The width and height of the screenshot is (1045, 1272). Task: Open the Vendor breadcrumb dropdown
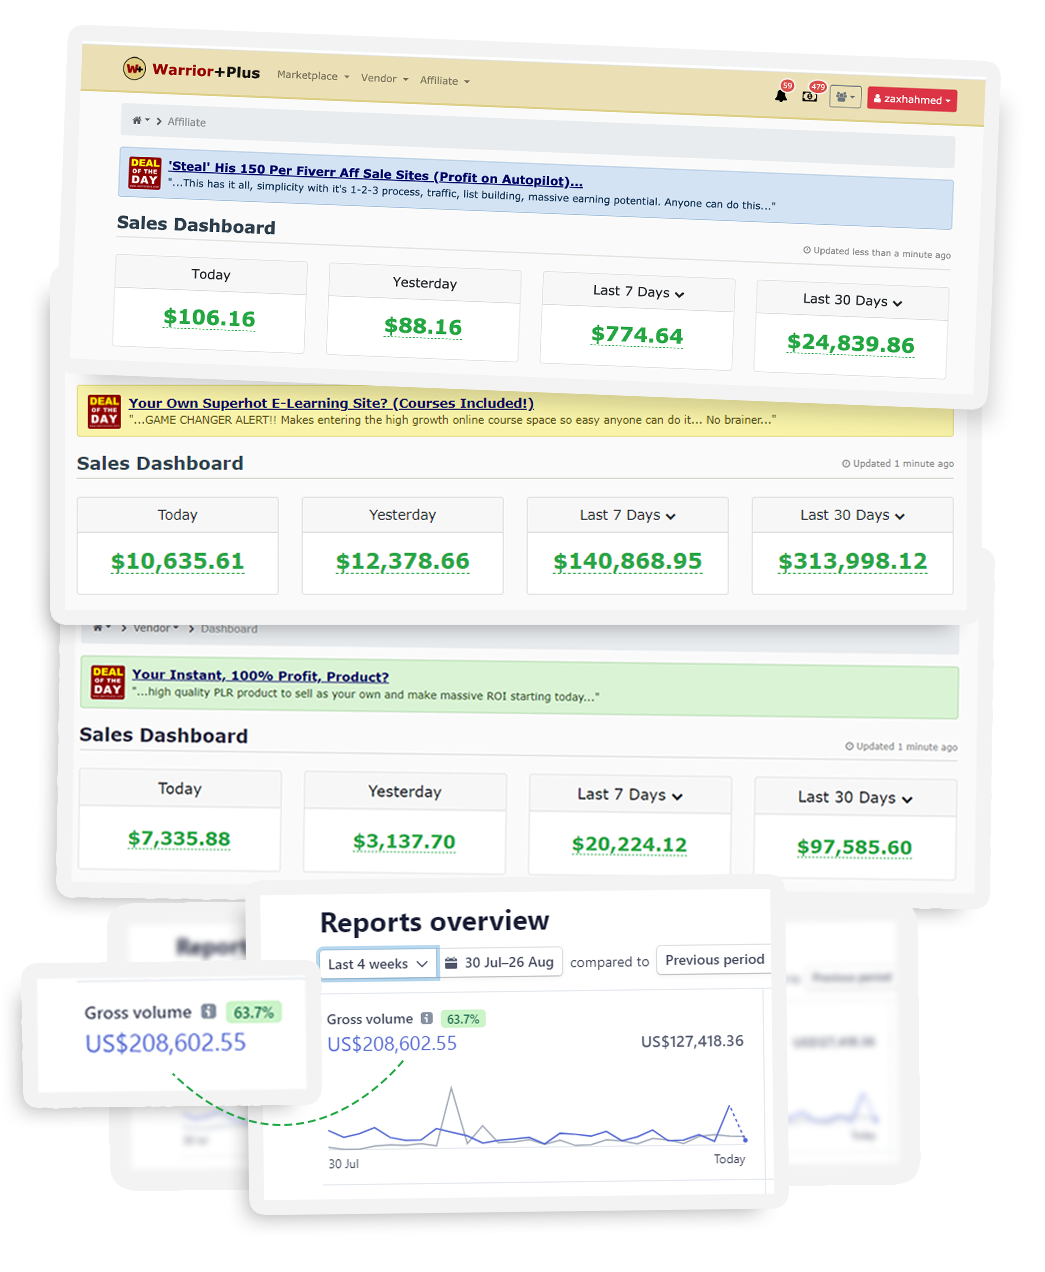coord(156,628)
